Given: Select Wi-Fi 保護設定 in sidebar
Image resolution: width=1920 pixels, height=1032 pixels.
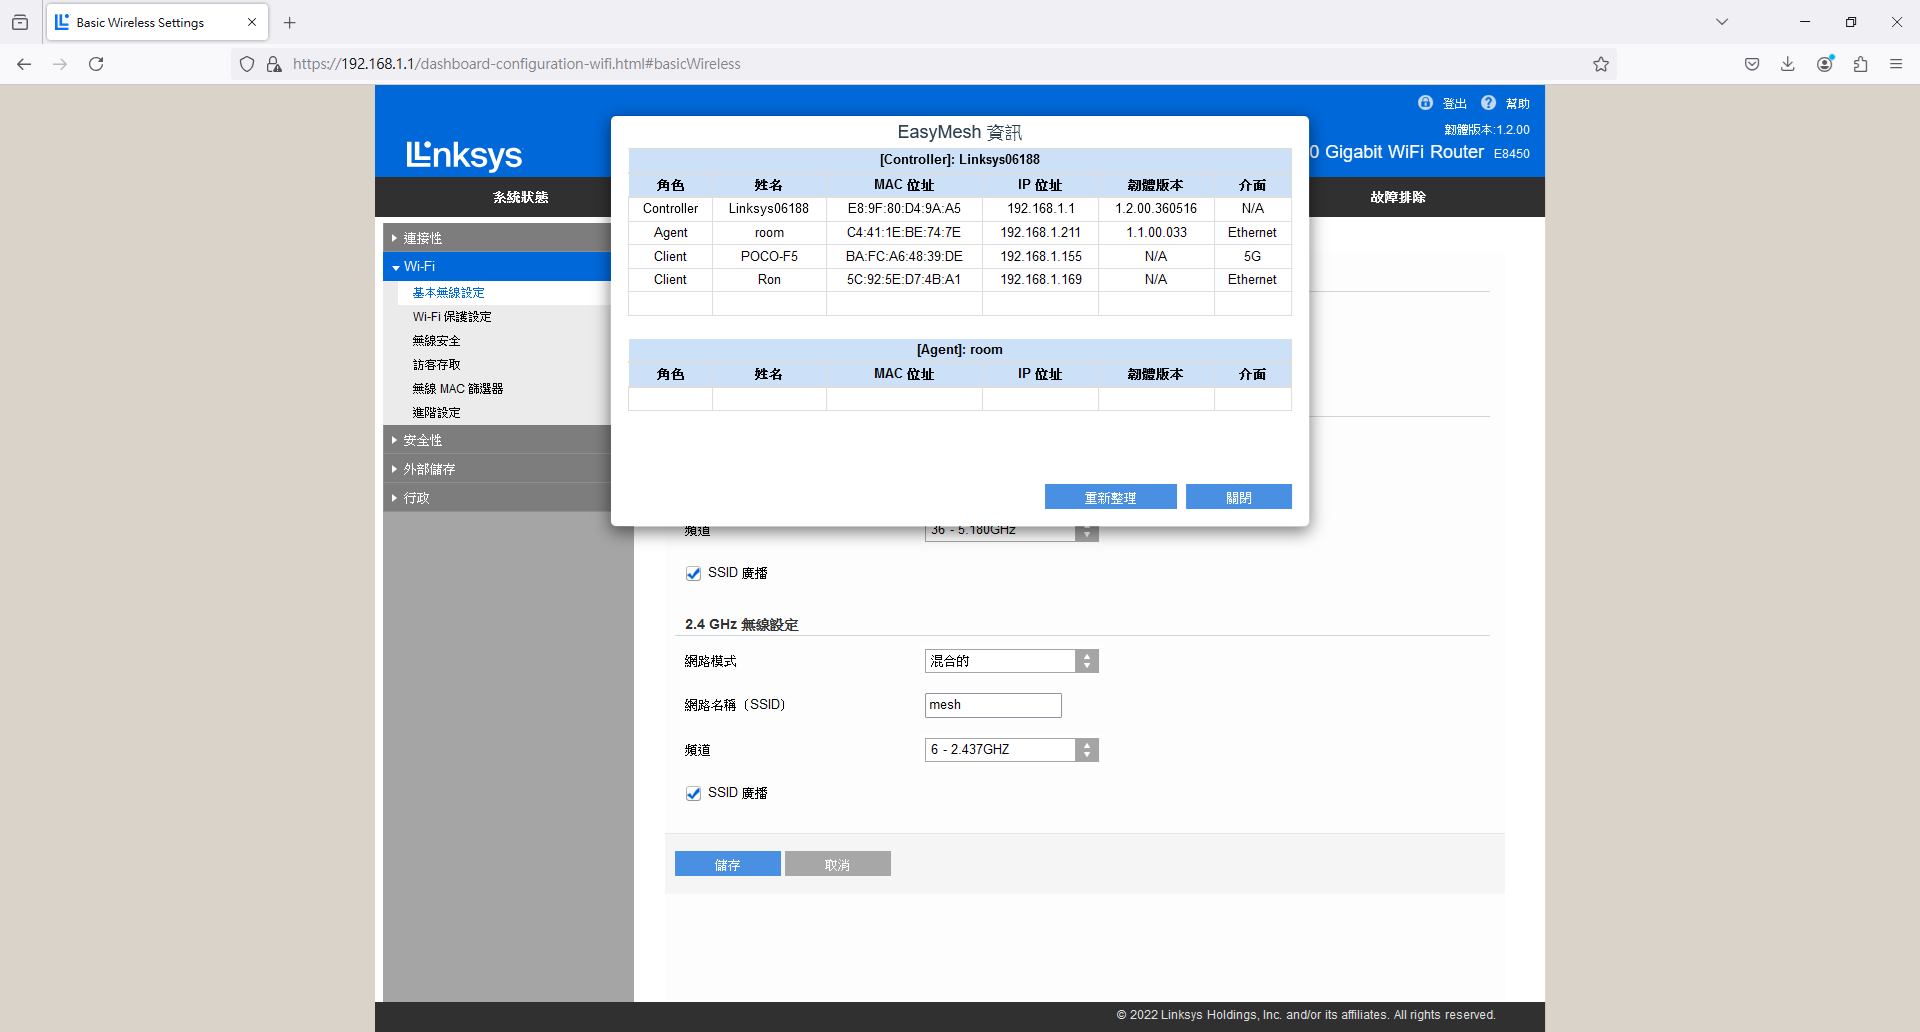Looking at the screenshot, I should tap(452, 317).
